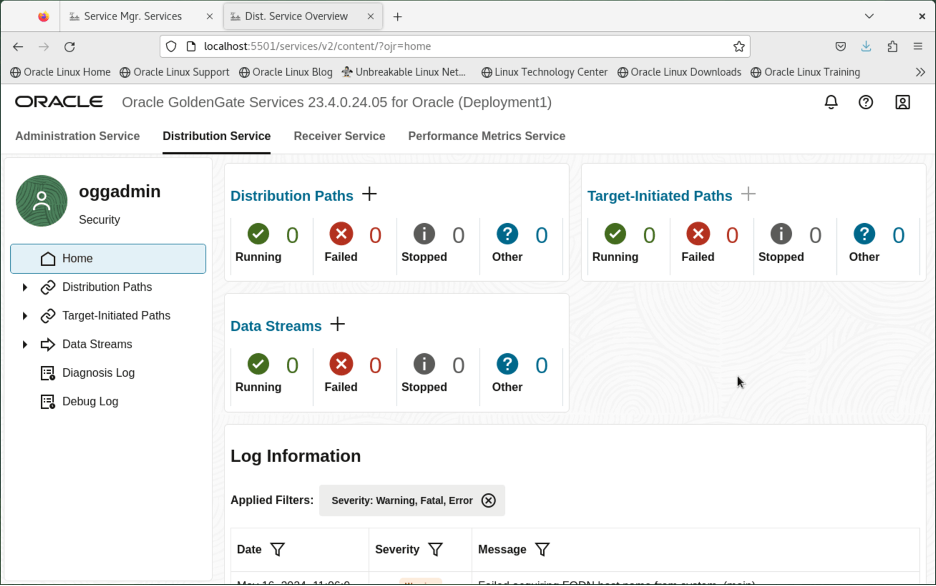Open Debug Log in sidebar
The width and height of the screenshot is (936, 586).
click(90, 402)
